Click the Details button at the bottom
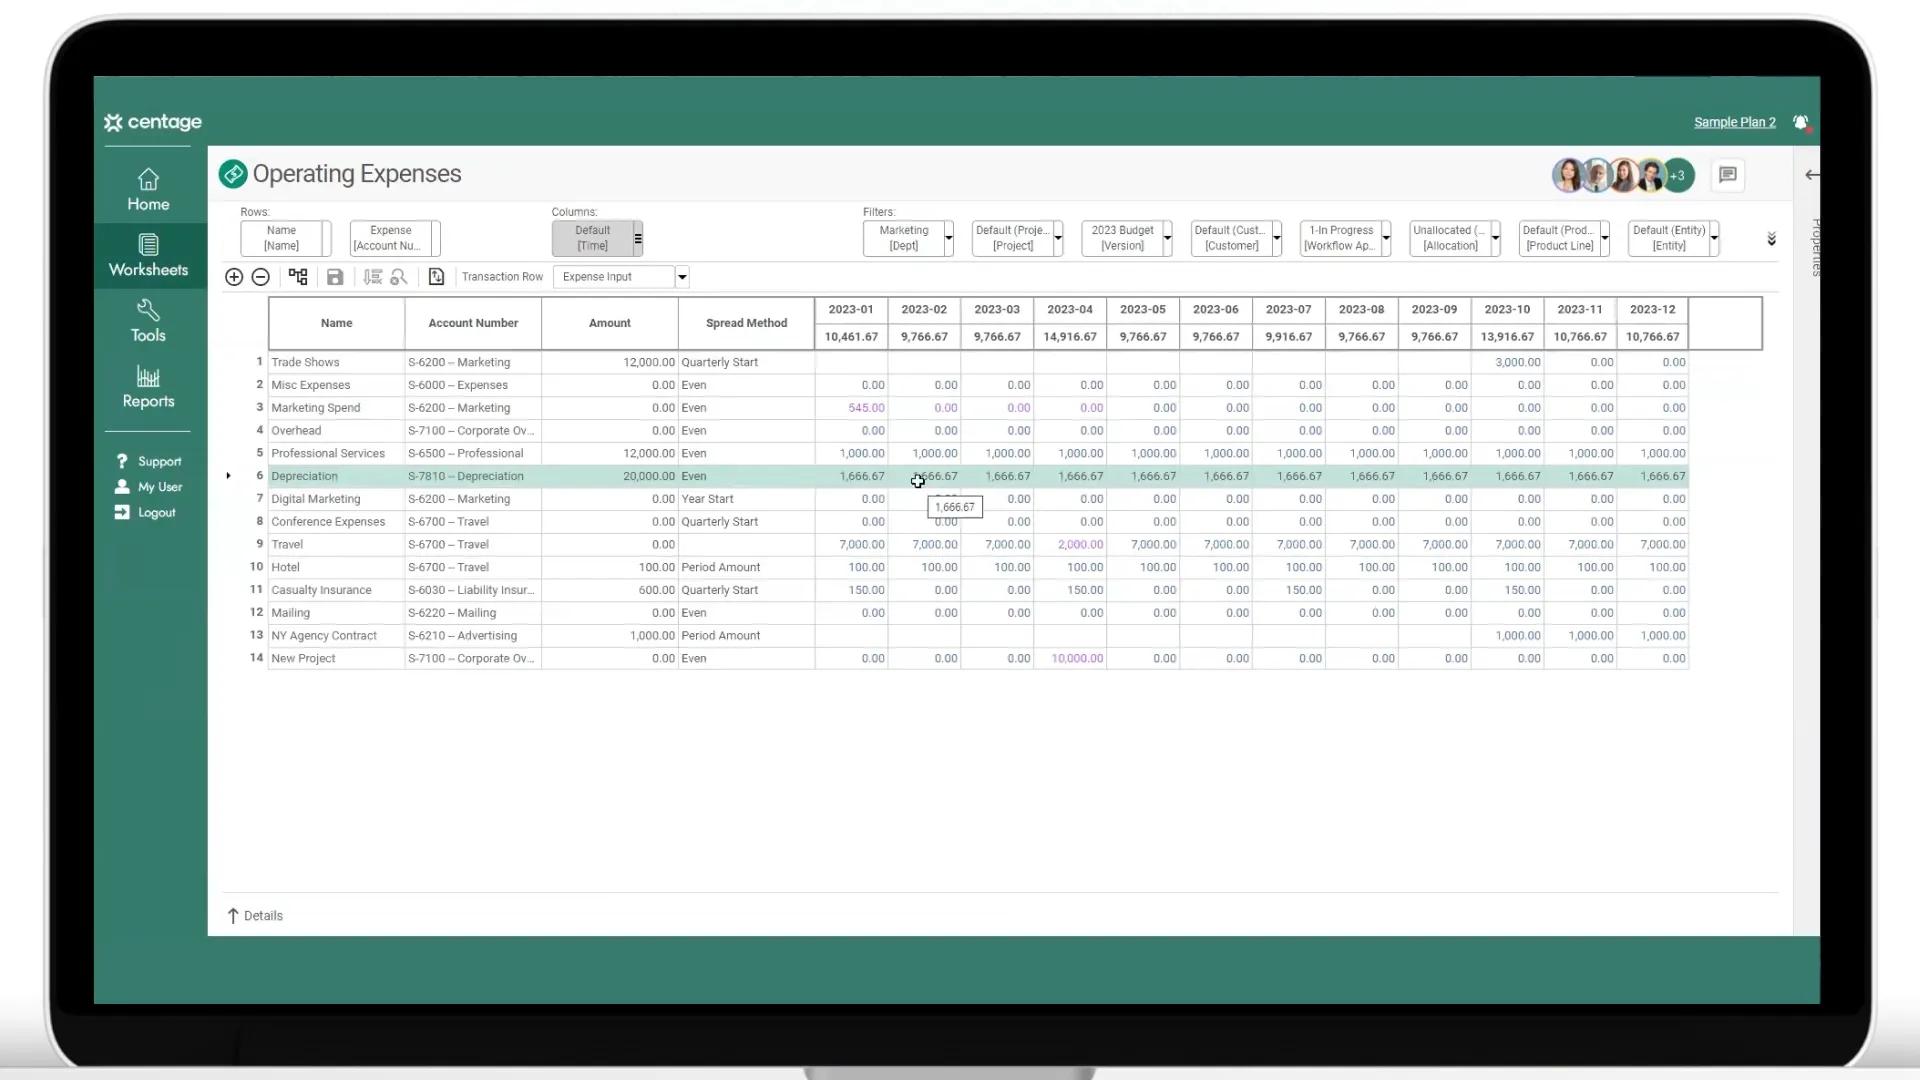1920x1080 pixels. [x=254, y=915]
